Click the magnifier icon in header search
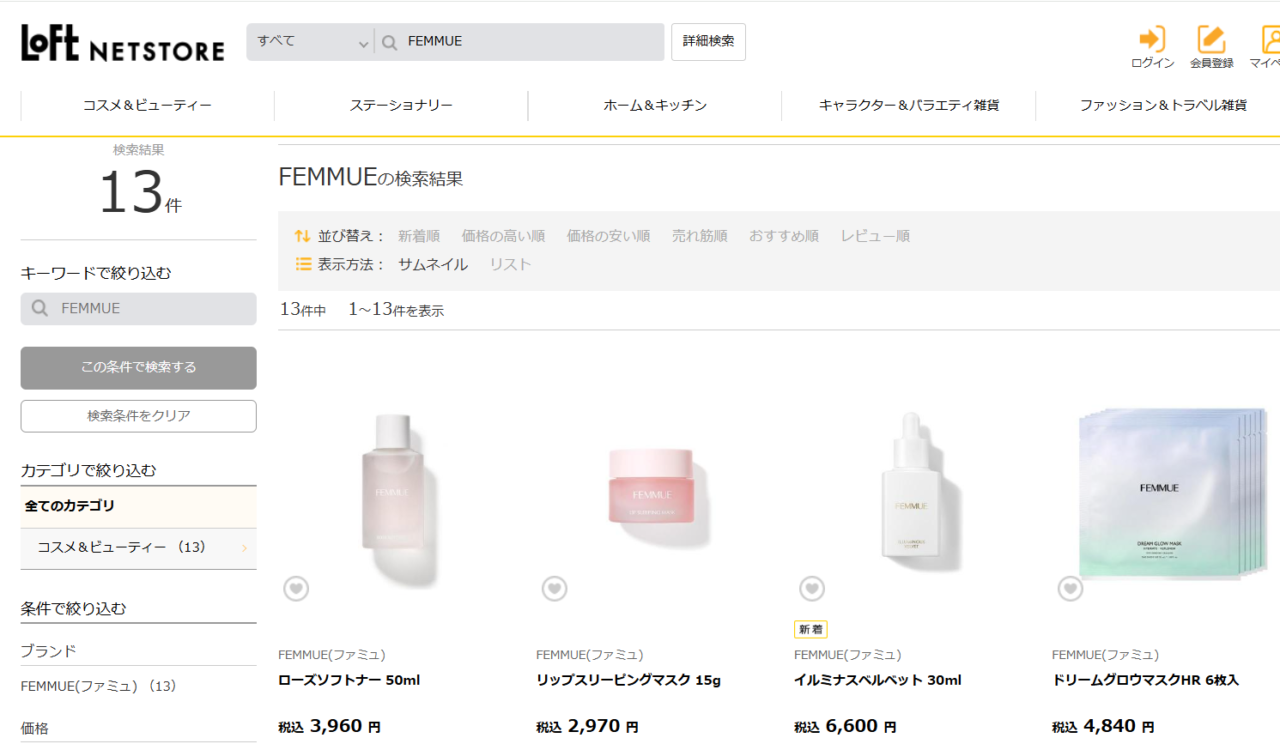 pyautogui.click(x=390, y=42)
